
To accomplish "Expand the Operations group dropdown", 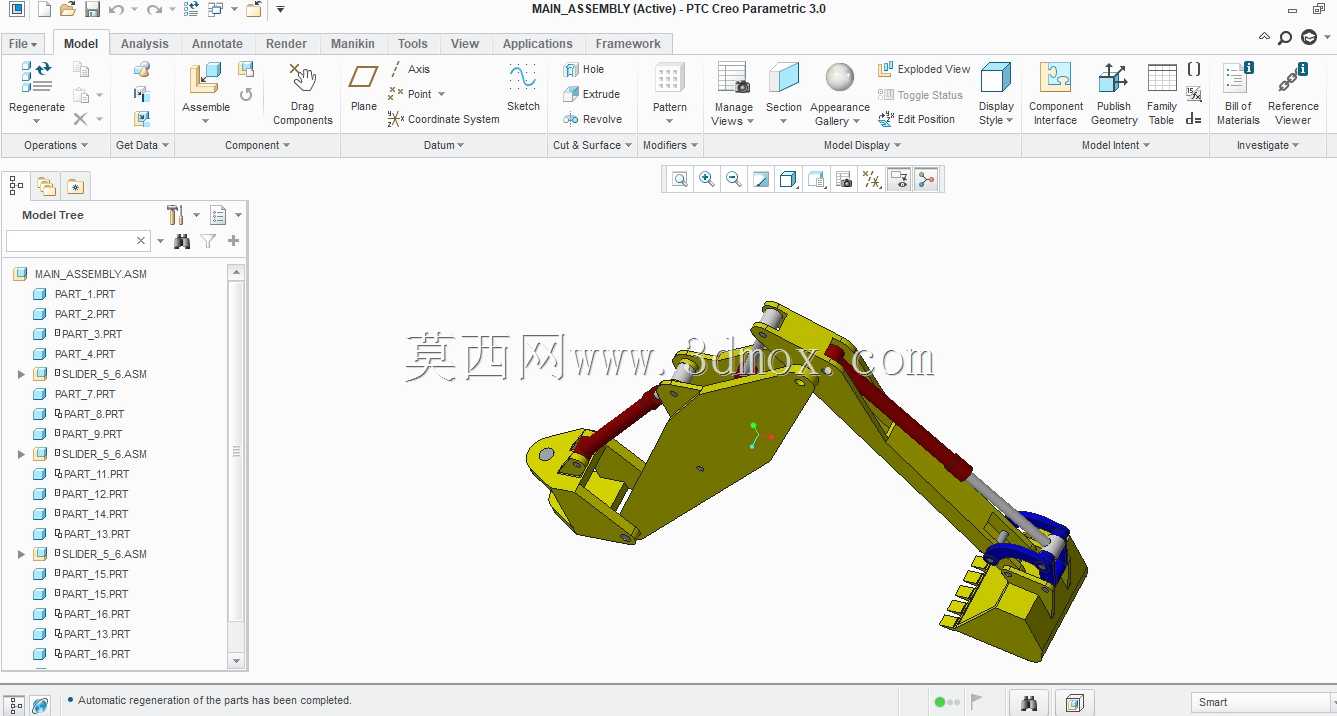I will (x=55, y=145).
